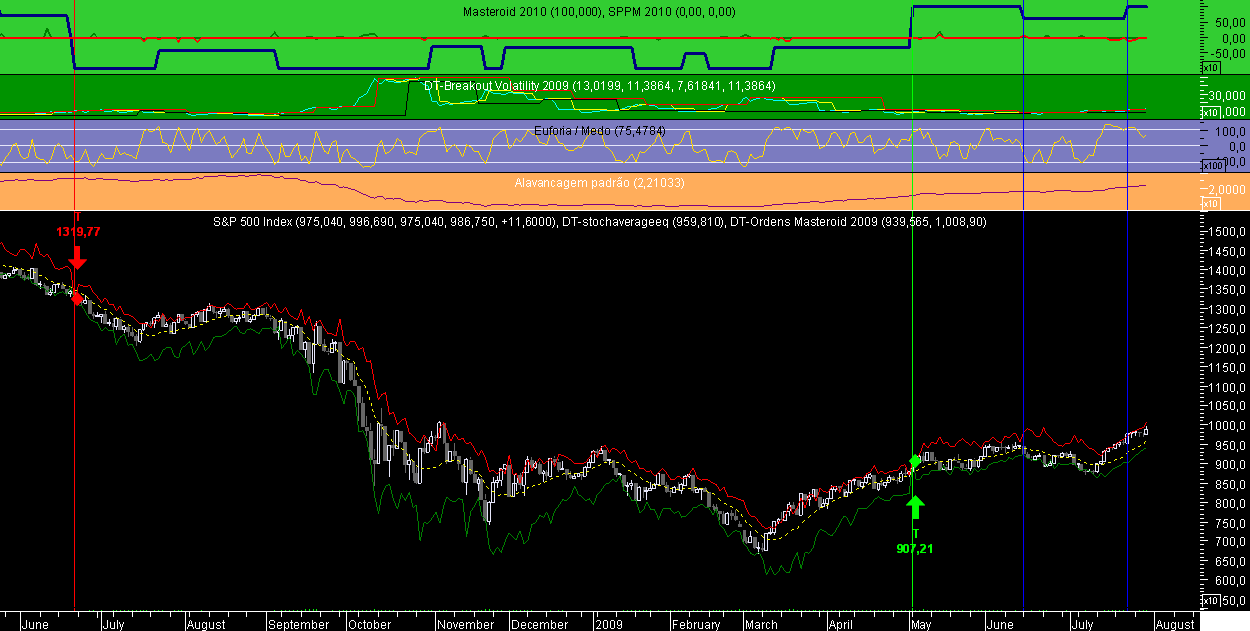Click the 1000,0 price axis value

1226,426
